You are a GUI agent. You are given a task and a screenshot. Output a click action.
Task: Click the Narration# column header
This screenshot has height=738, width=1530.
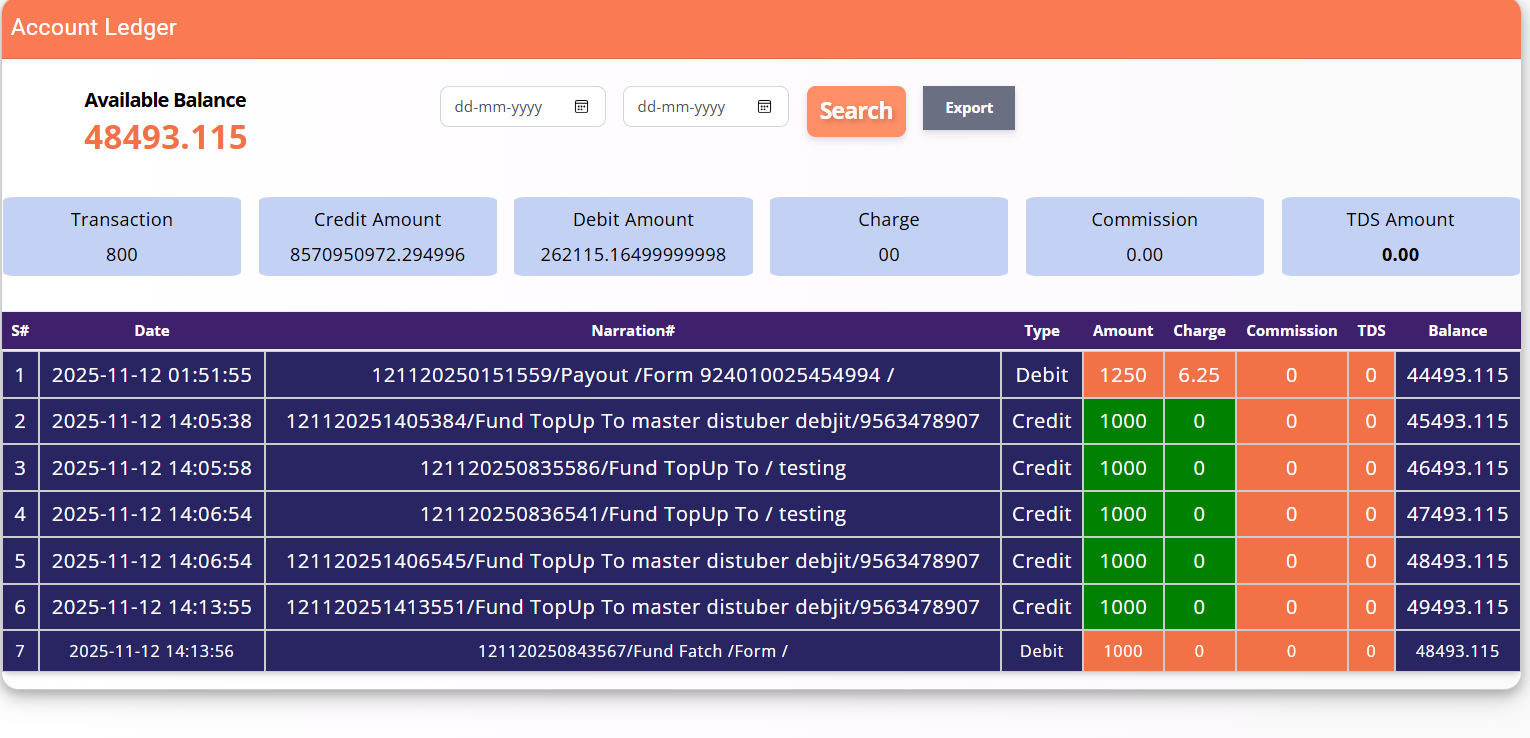(x=633, y=331)
